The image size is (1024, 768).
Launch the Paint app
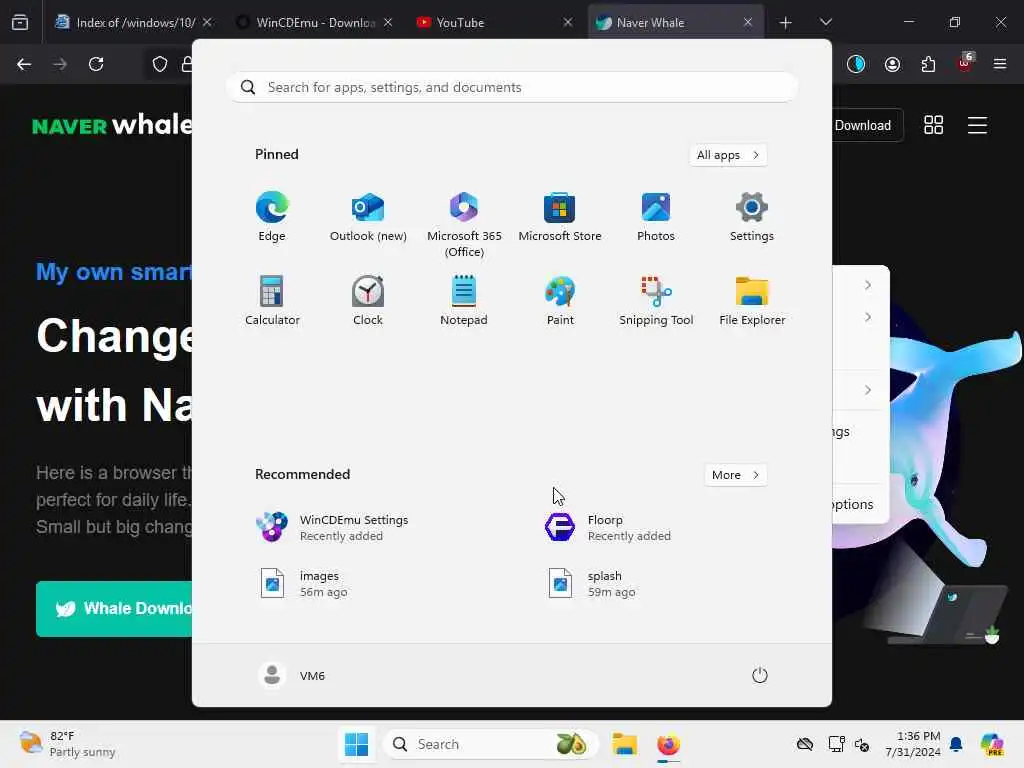click(x=560, y=301)
